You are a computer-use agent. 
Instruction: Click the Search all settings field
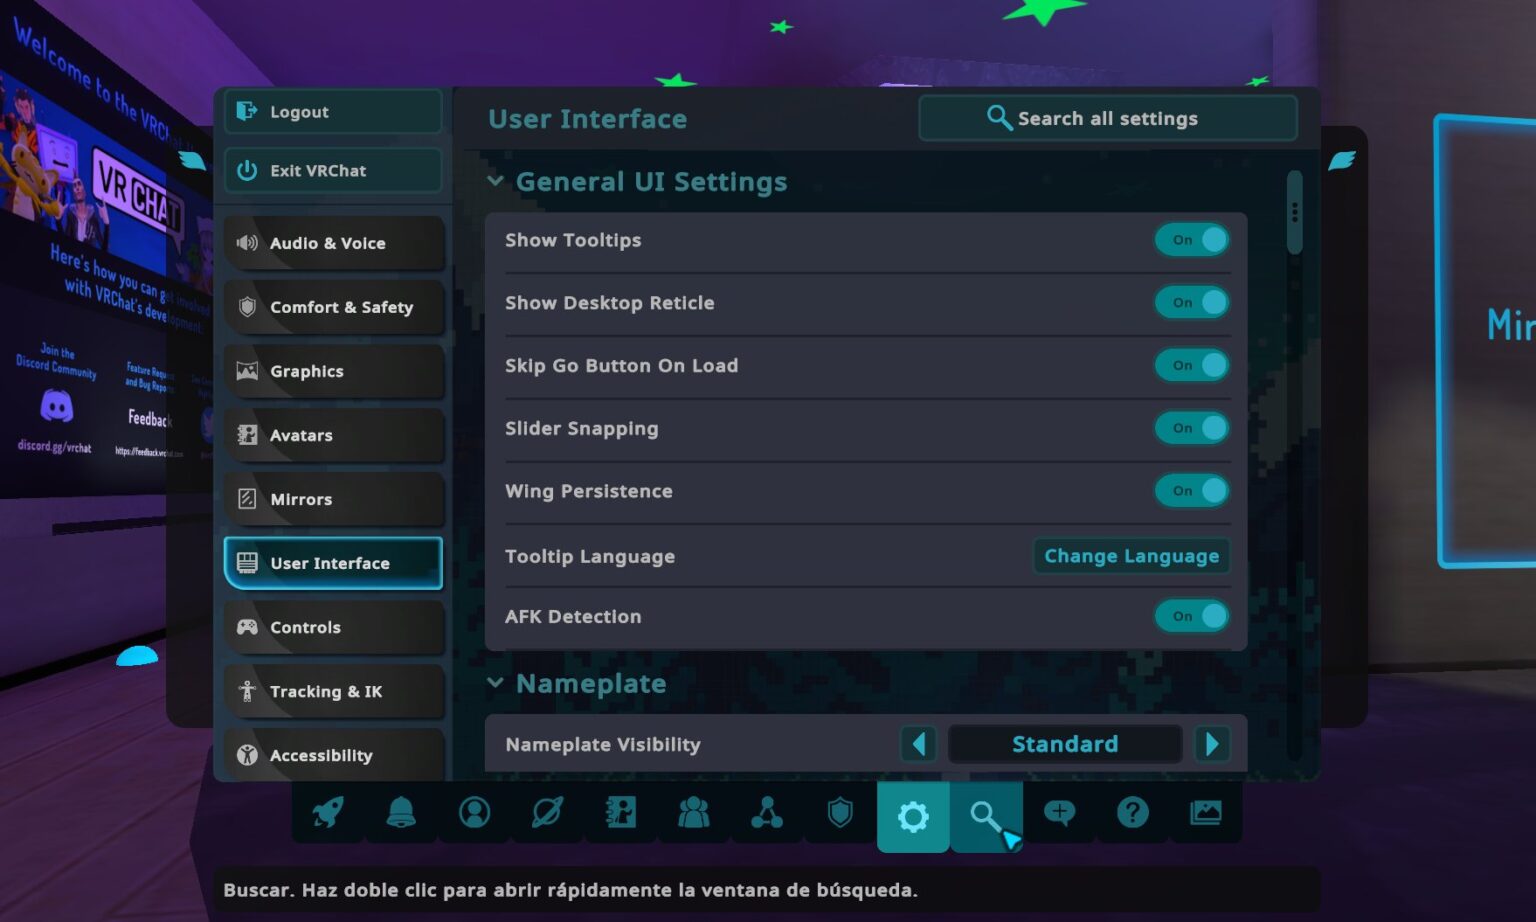pos(1107,119)
